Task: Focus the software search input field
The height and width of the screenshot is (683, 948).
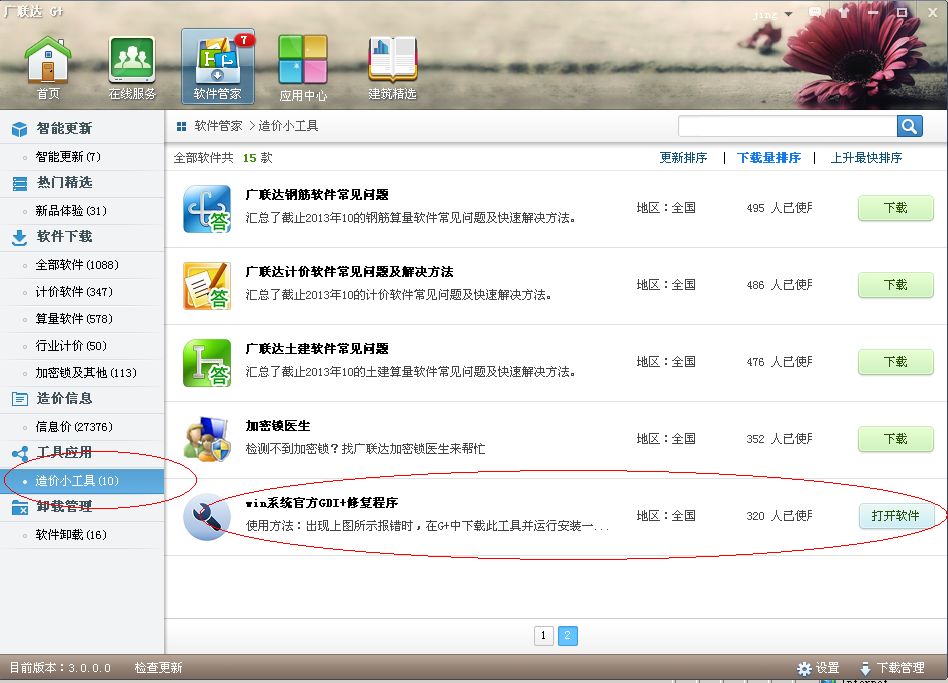Action: pos(787,126)
